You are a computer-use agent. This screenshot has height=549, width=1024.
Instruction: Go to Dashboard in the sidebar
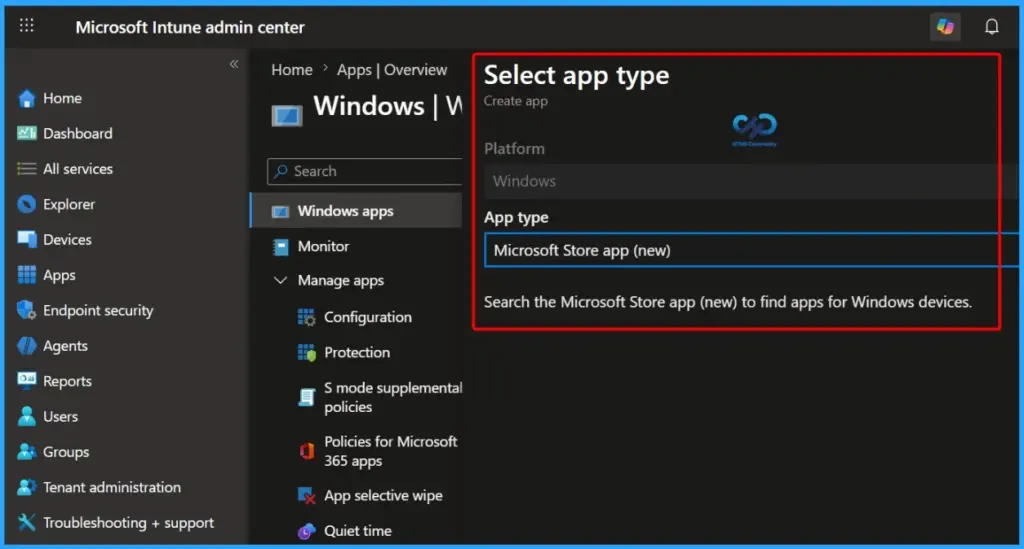78,134
